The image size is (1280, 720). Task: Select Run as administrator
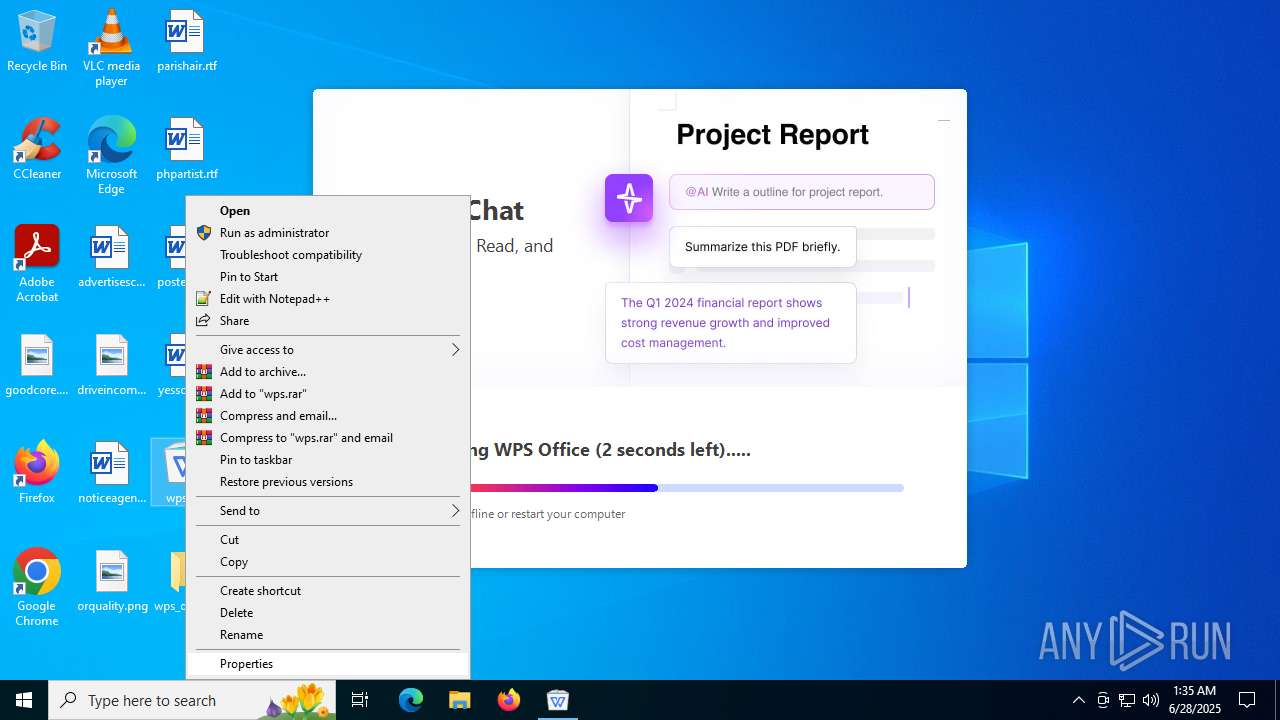[328, 232]
